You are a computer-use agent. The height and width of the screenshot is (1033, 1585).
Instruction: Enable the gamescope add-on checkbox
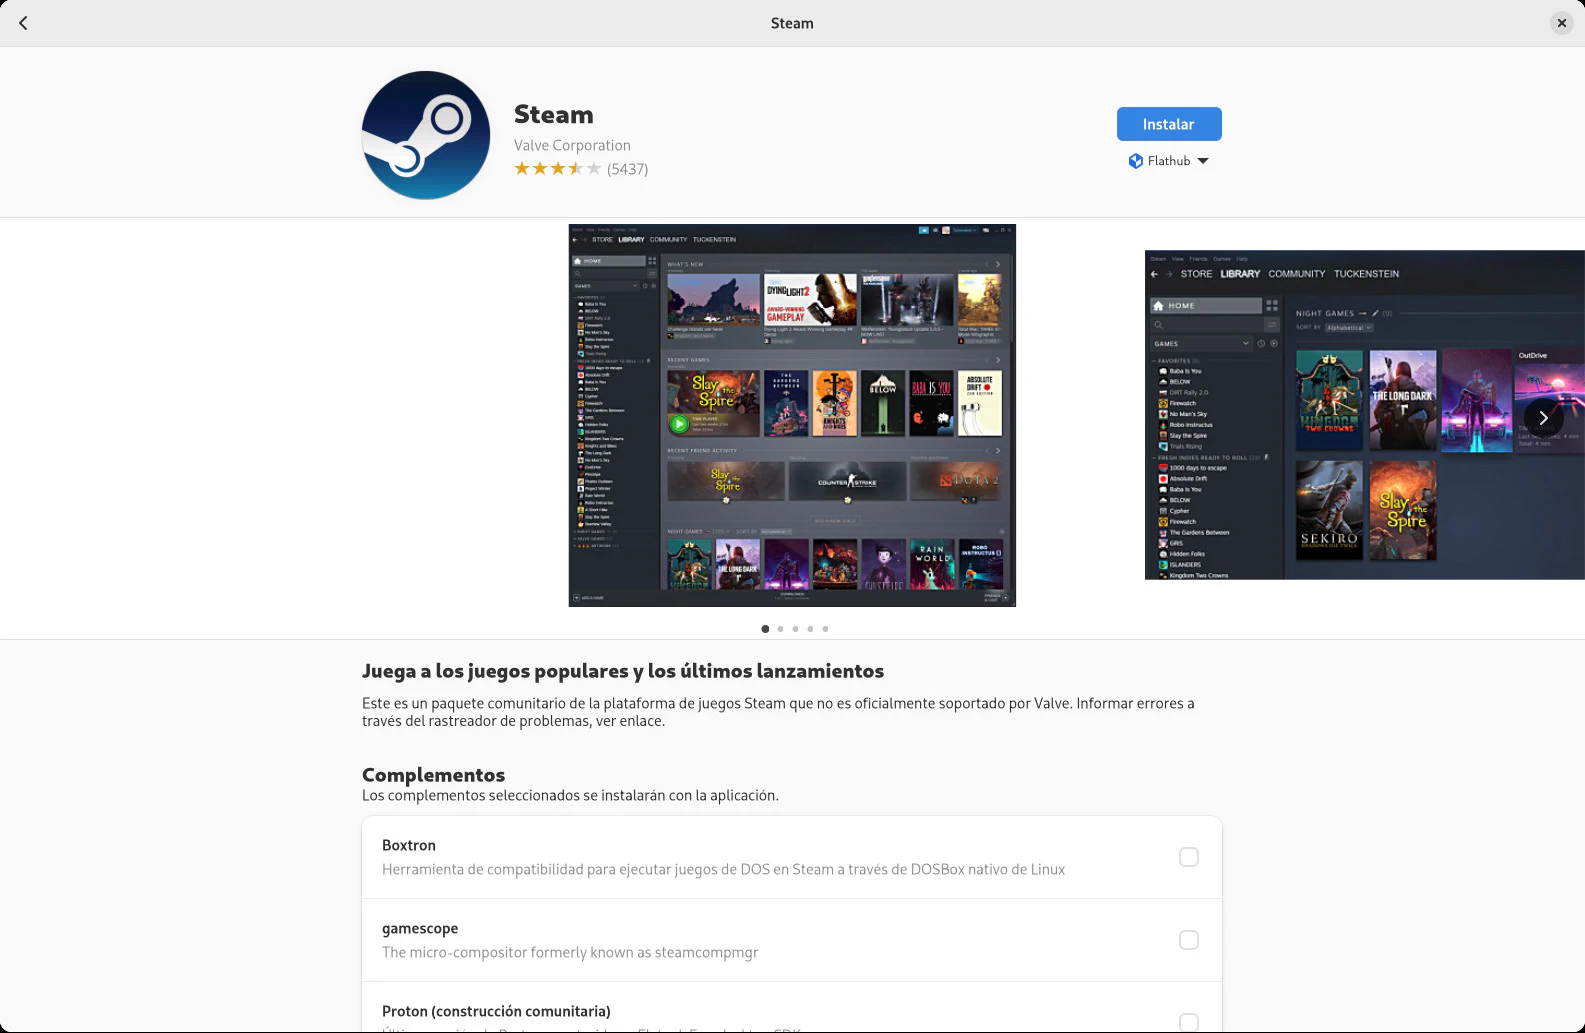coord(1188,940)
